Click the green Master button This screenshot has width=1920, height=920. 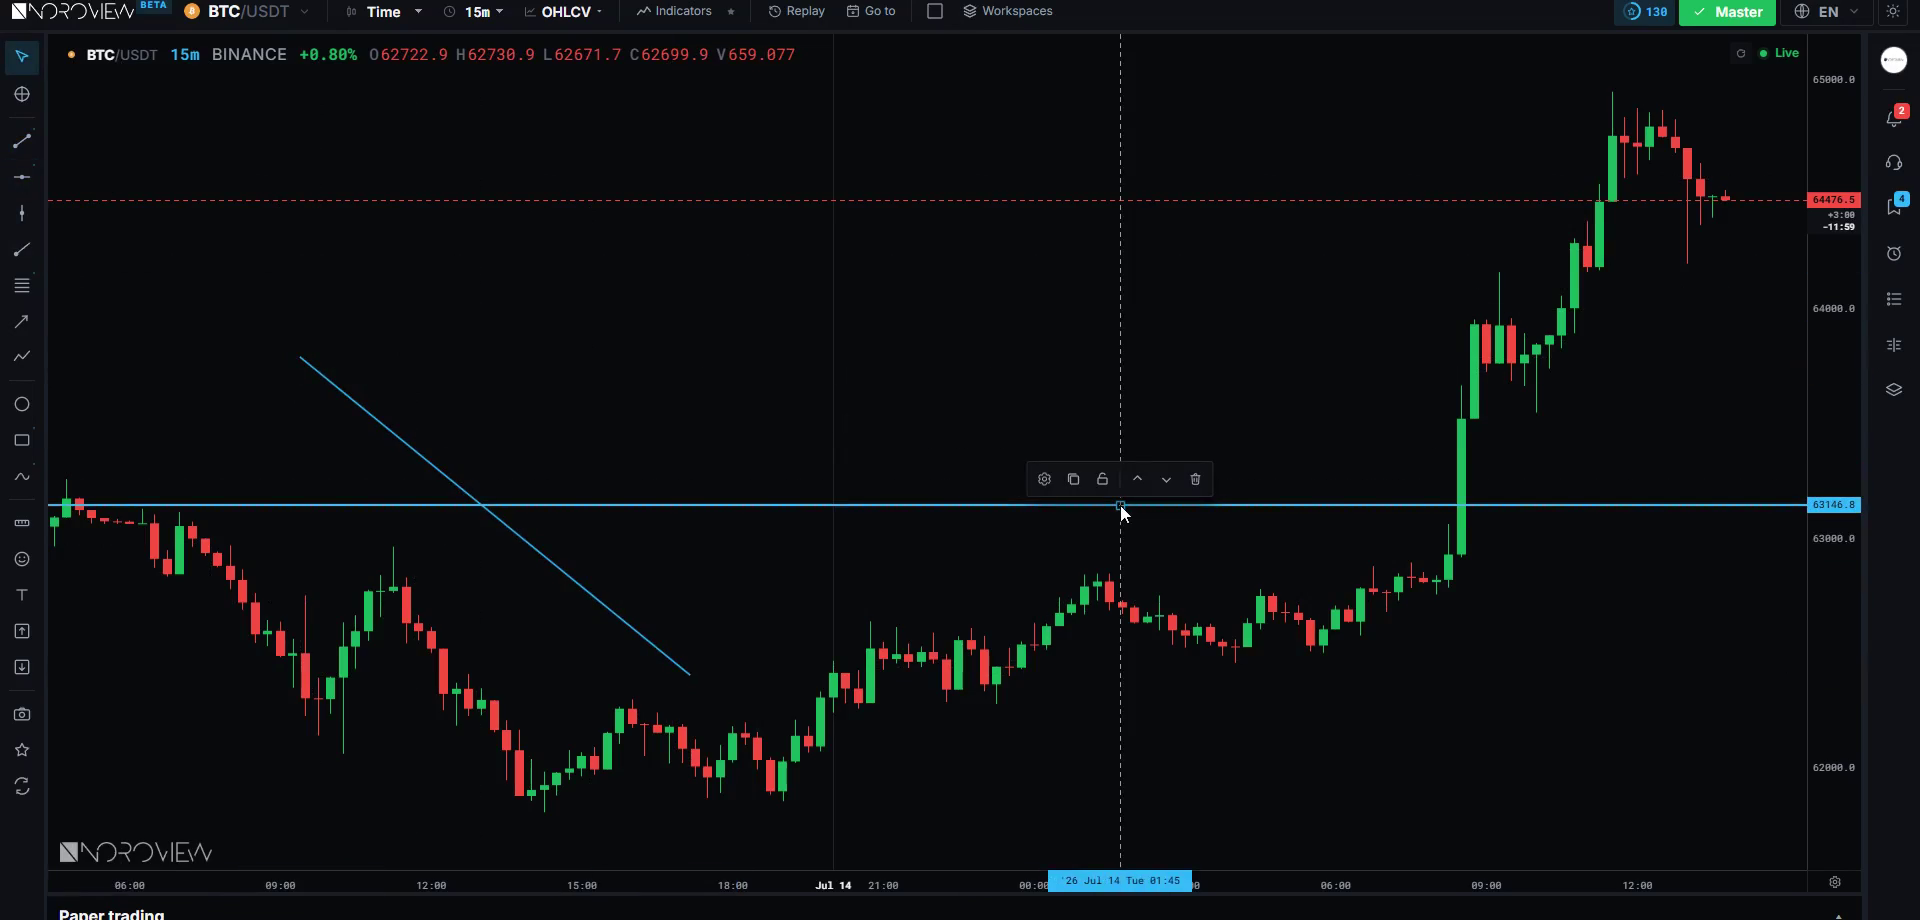(1727, 12)
